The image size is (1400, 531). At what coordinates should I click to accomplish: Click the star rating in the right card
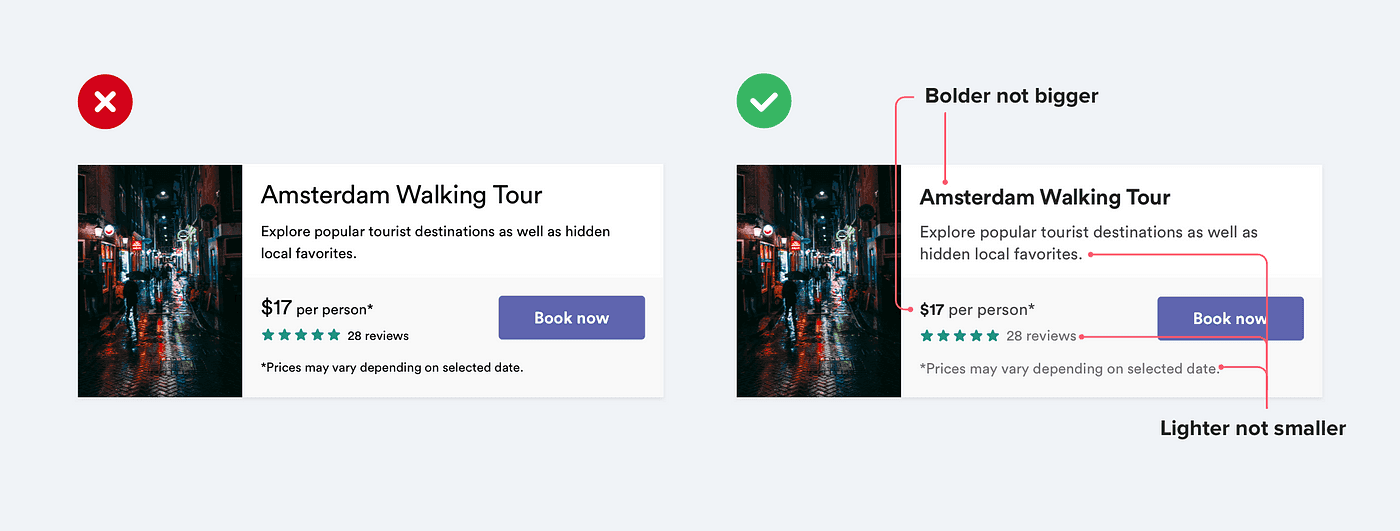960,336
